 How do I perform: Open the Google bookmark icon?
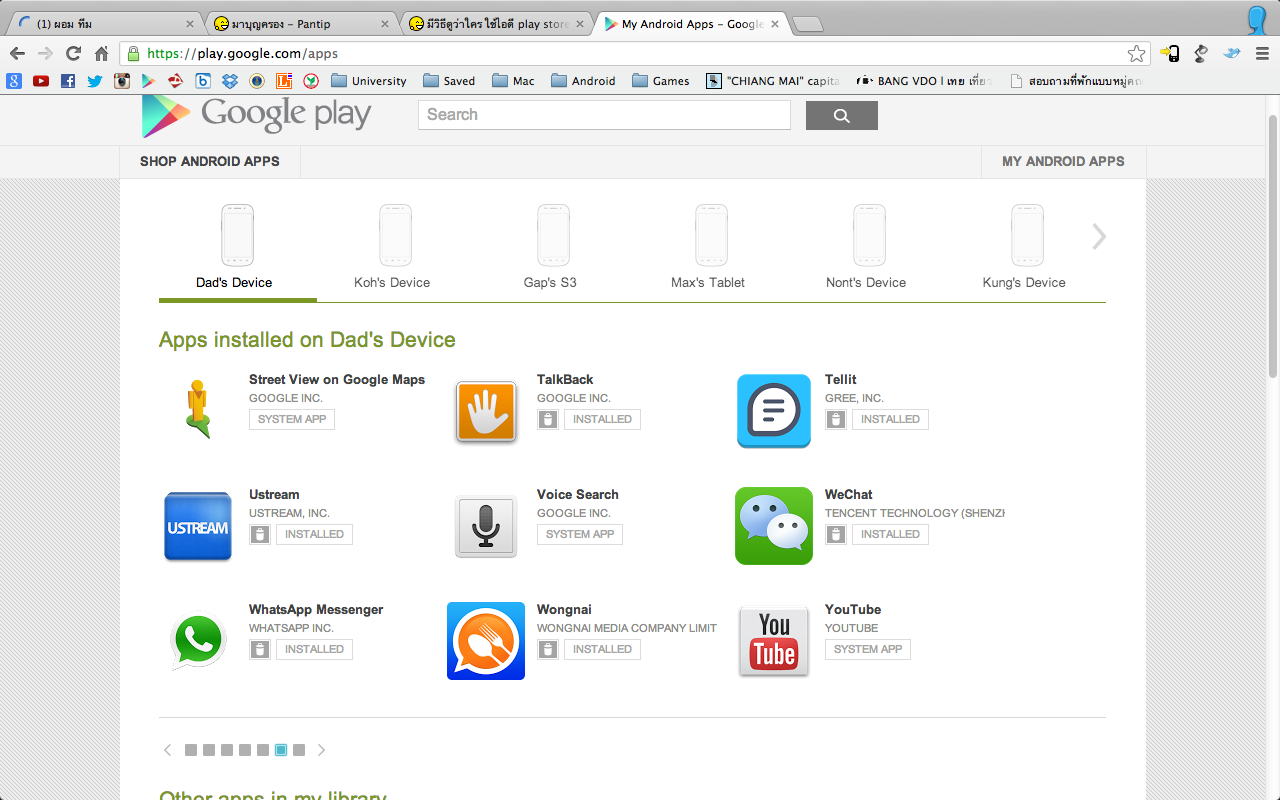click(14, 81)
